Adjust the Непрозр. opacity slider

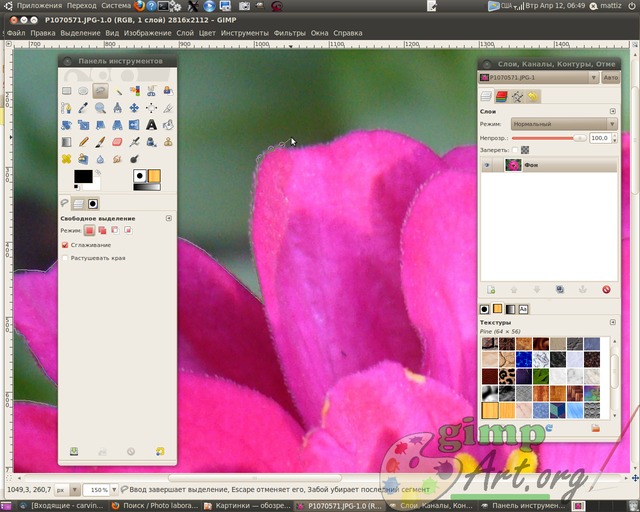[x=549, y=138]
